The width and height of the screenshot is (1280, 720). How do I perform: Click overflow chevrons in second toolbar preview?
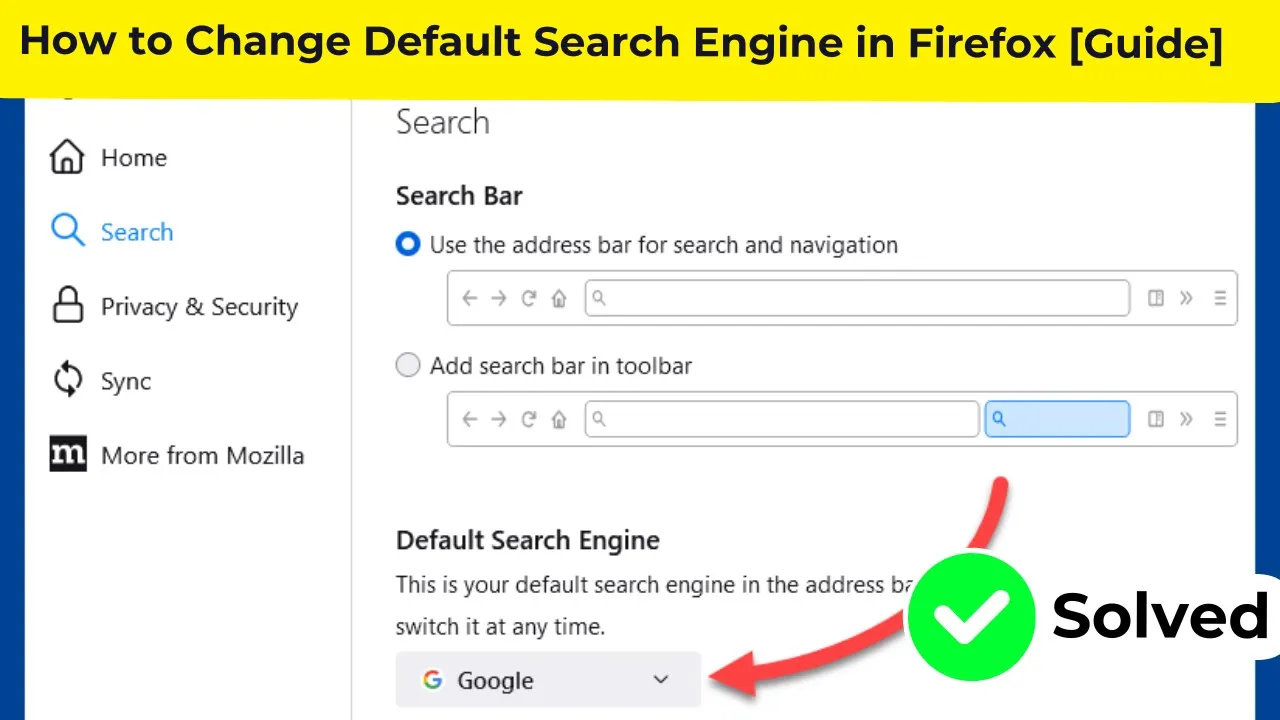pos(1186,419)
